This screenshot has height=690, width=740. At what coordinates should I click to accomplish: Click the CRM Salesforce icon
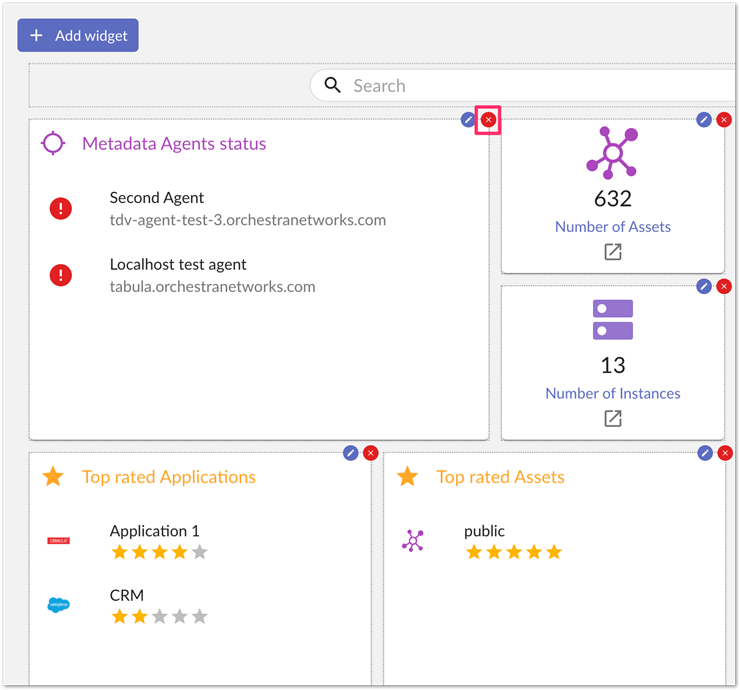coord(59,605)
